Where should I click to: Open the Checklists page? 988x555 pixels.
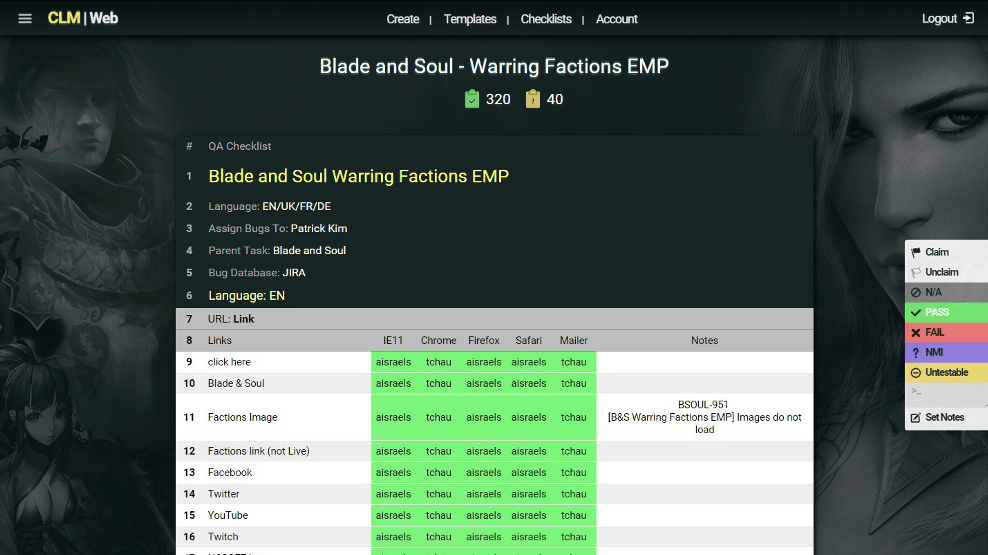[x=546, y=19]
